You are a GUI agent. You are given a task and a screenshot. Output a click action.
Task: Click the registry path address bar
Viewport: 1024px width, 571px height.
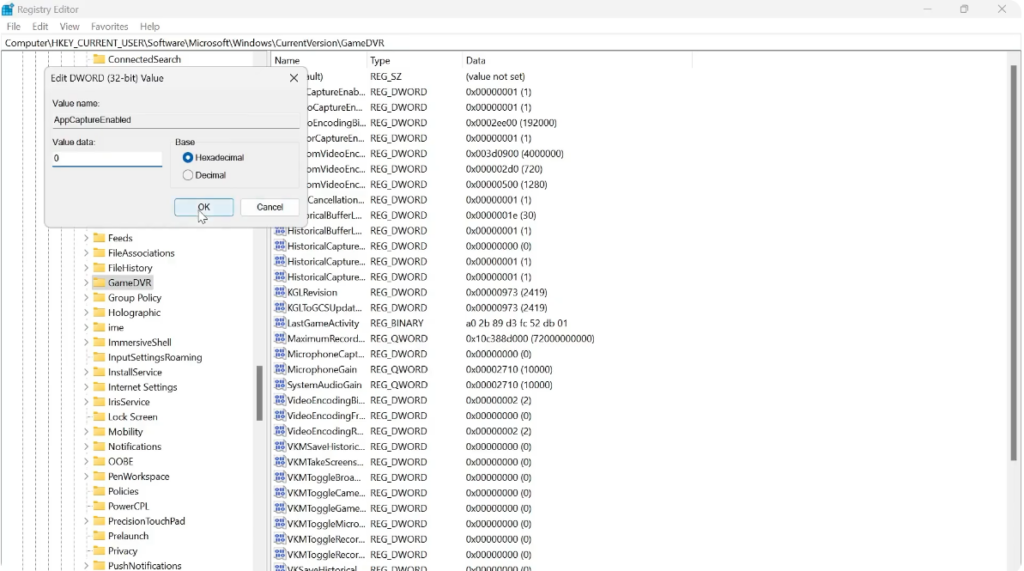pos(511,42)
